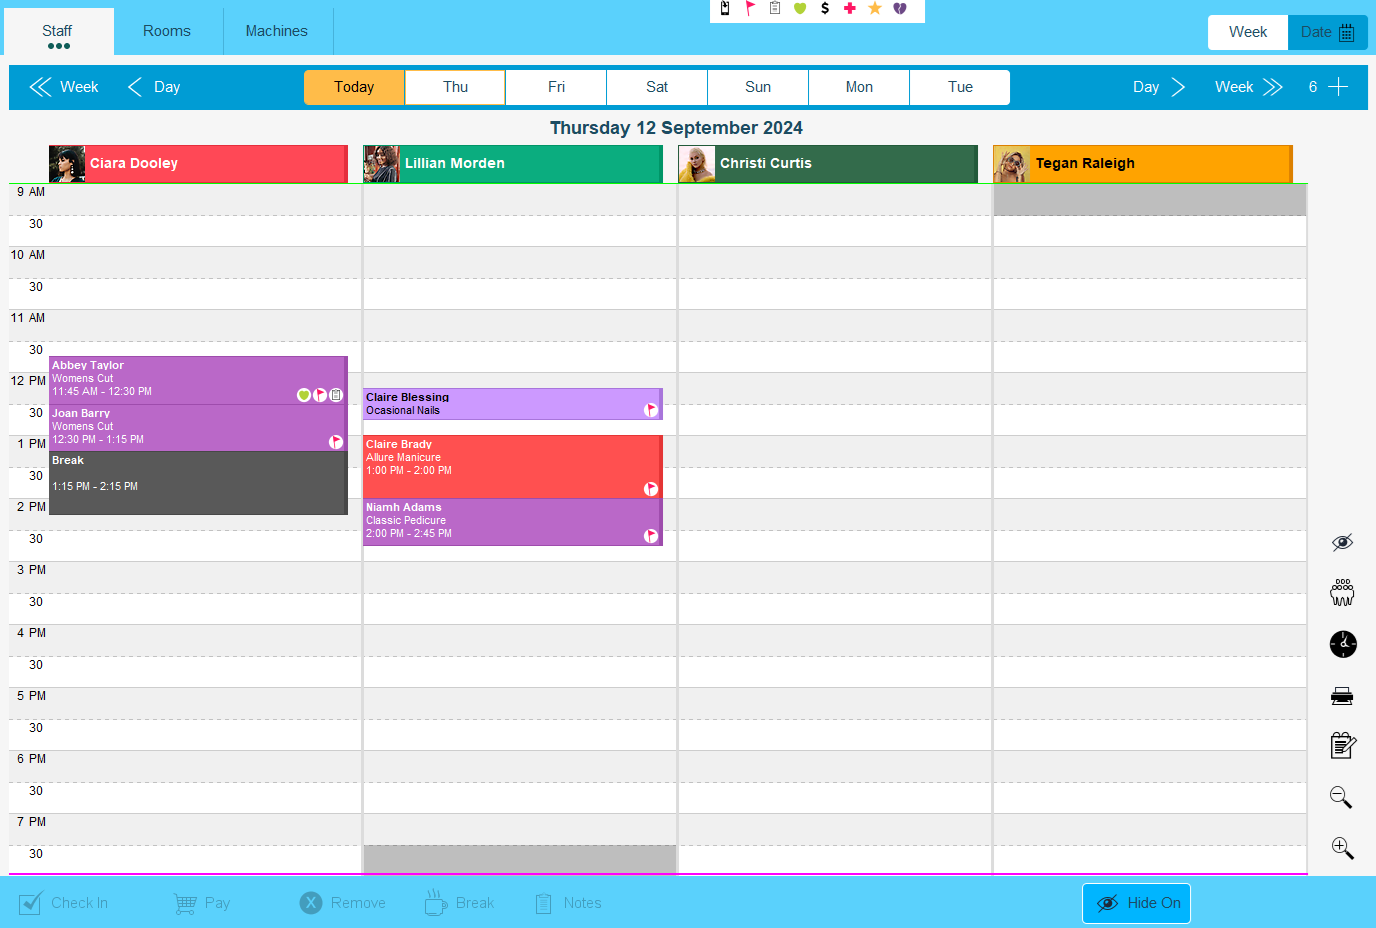Click the pink flag legend icon
This screenshot has width=1376, height=928.
pos(750,8)
